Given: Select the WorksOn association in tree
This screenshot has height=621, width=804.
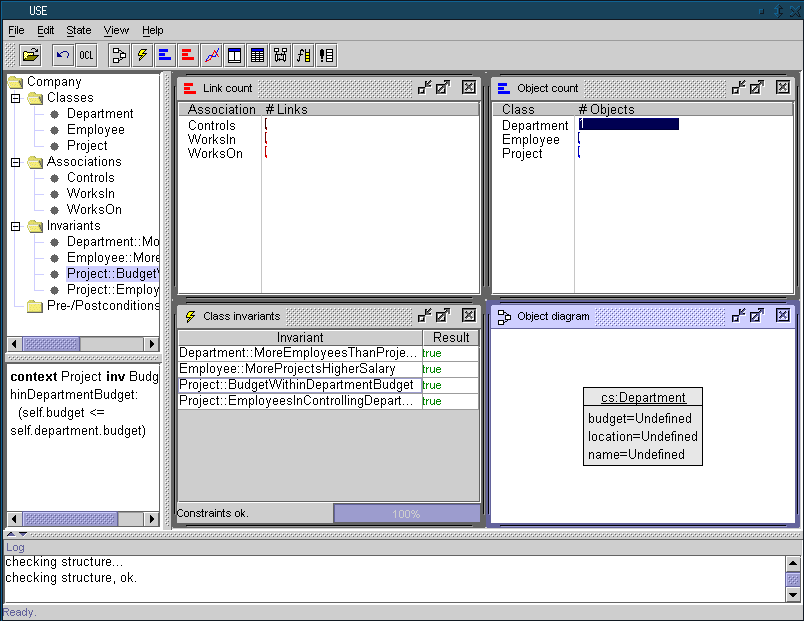Looking at the screenshot, I should [x=94, y=210].
